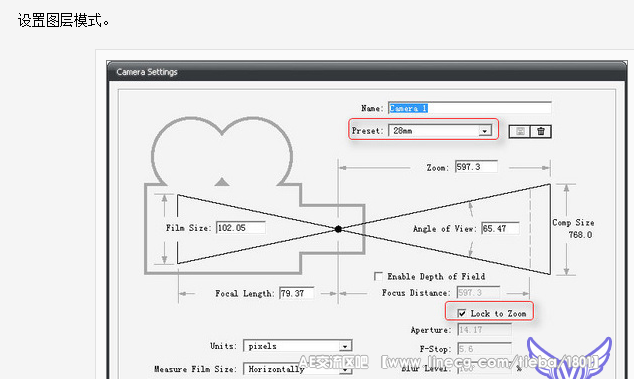The image size is (634, 379).
Task: Click the Comp Size 768.0 text
Action: (574, 229)
